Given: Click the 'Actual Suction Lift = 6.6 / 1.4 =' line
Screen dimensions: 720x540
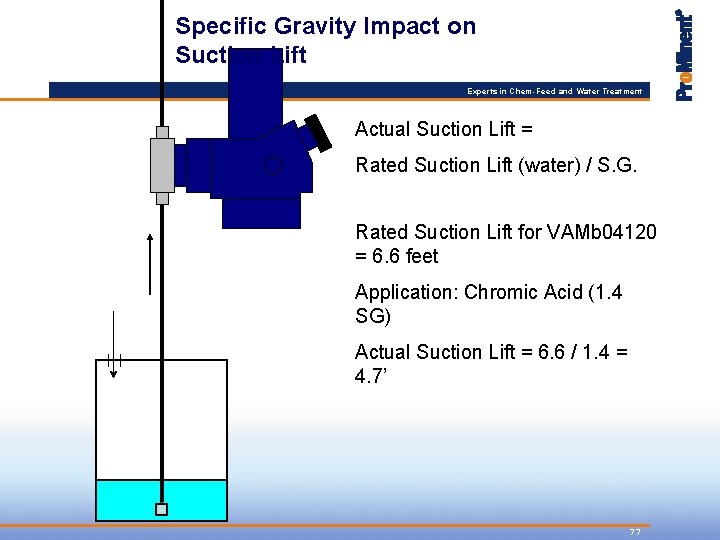Looking at the screenshot, I should (x=491, y=352).
